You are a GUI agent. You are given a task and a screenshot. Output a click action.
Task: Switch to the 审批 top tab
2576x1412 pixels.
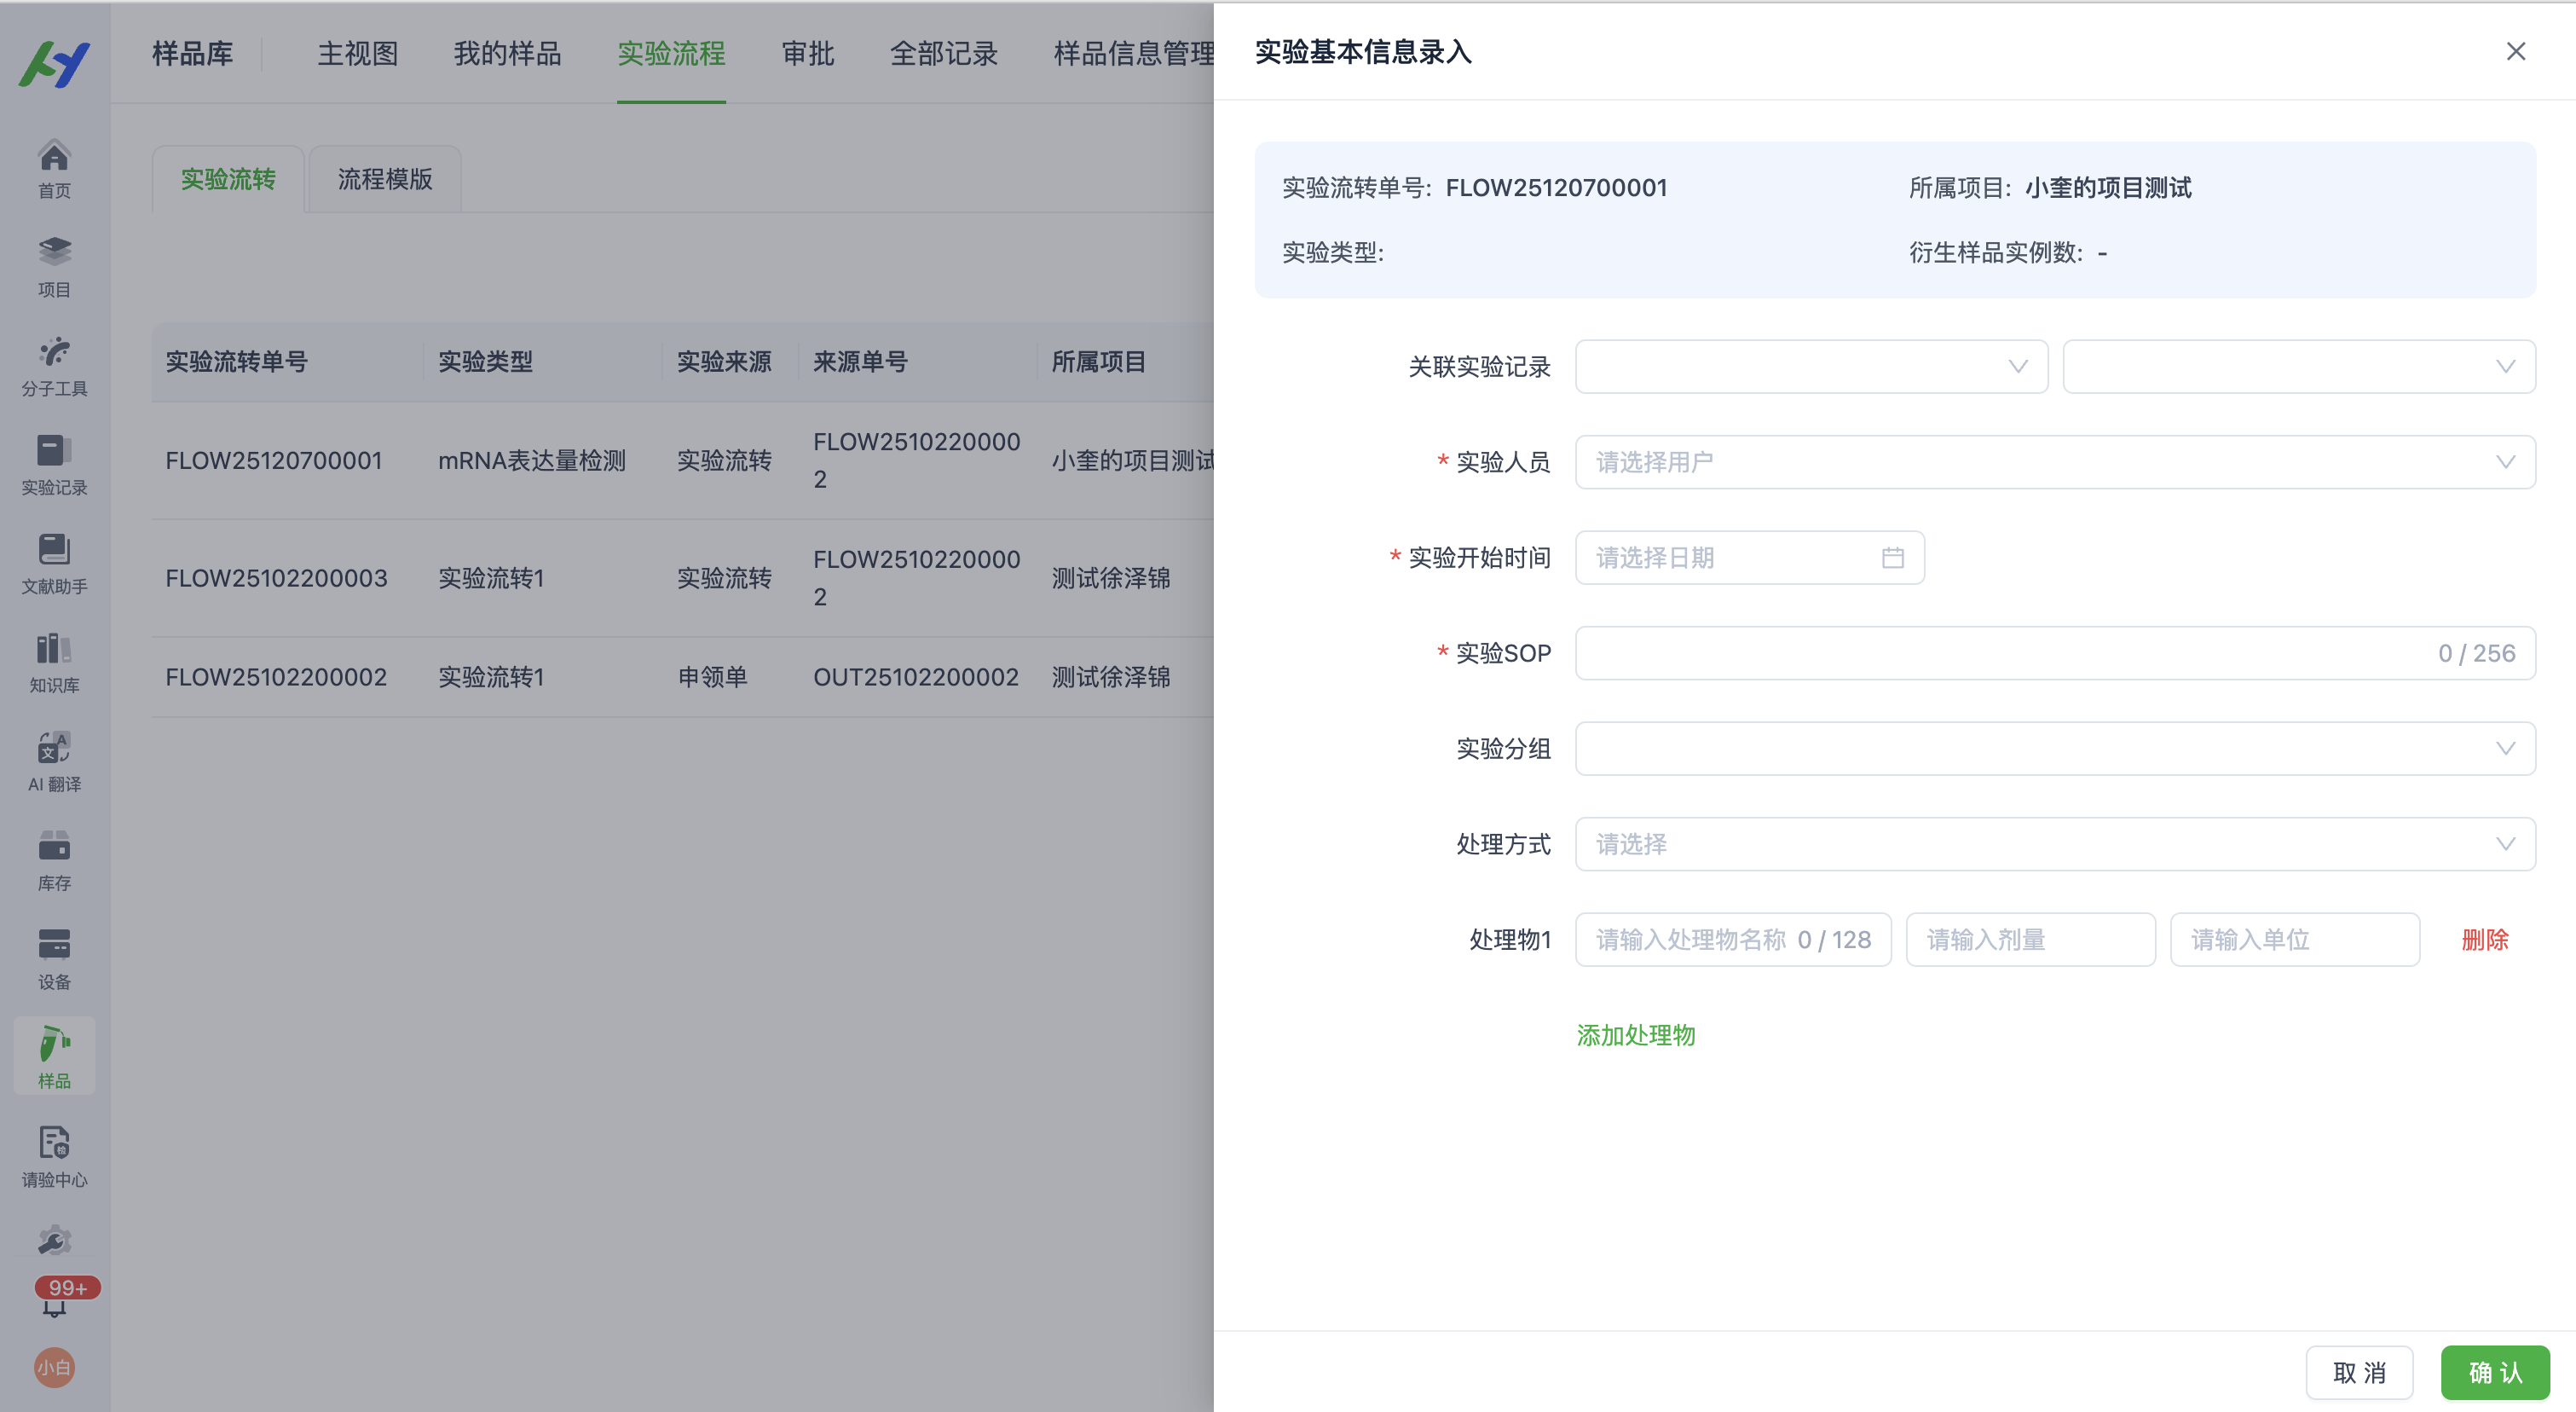pos(807,53)
